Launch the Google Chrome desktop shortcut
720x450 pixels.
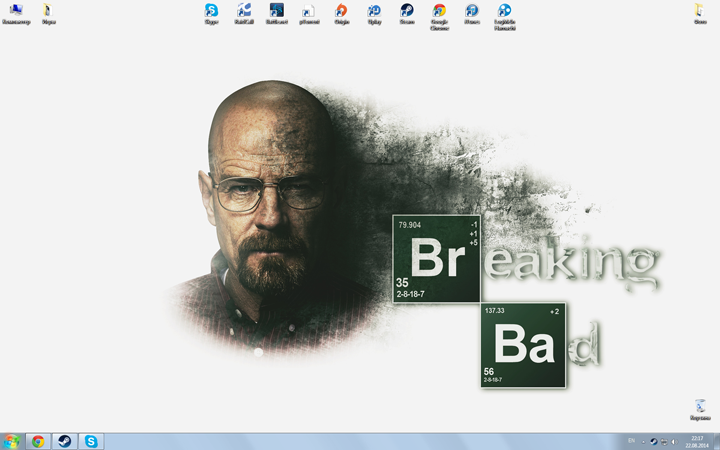(439, 17)
